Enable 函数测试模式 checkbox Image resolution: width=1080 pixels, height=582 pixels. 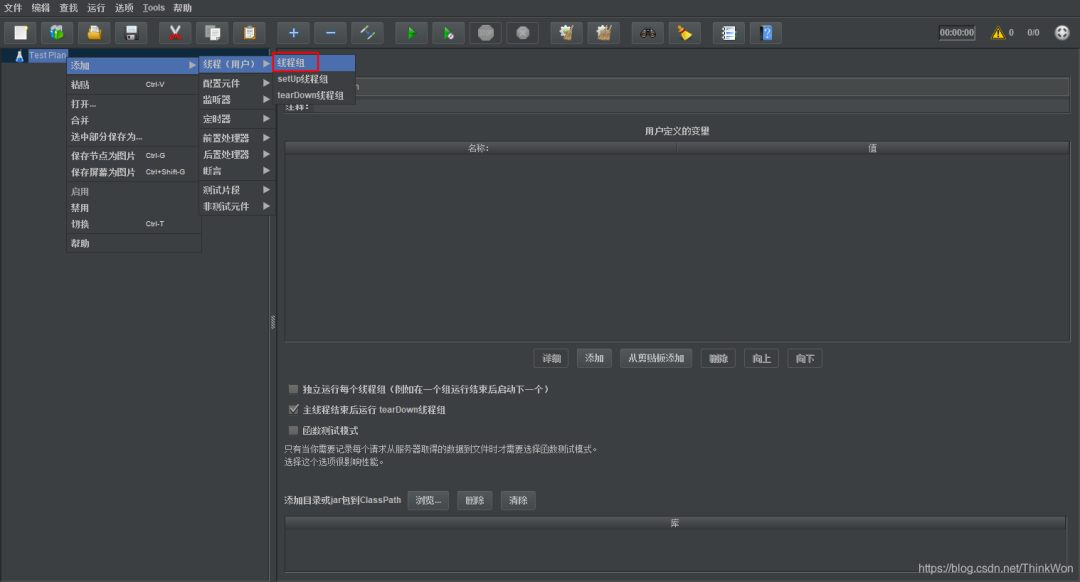coord(293,430)
